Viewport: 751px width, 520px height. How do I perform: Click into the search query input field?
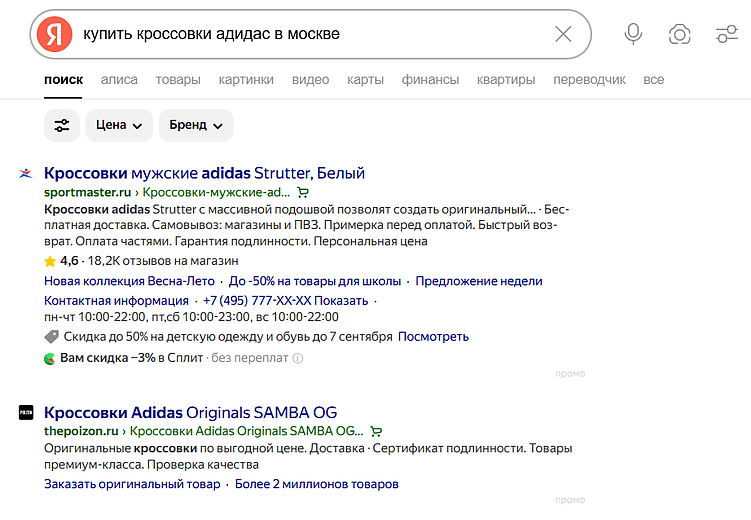click(x=300, y=34)
